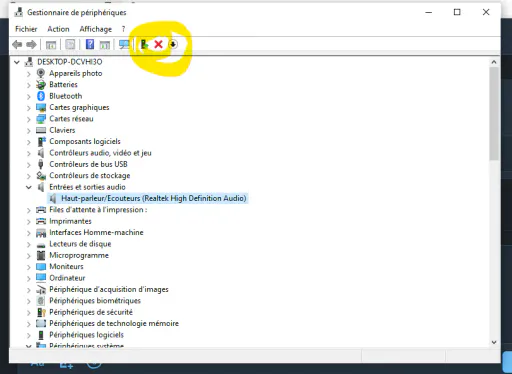Click the Moniteurs icon
The width and height of the screenshot is (512, 374).
tap(41, 266)
